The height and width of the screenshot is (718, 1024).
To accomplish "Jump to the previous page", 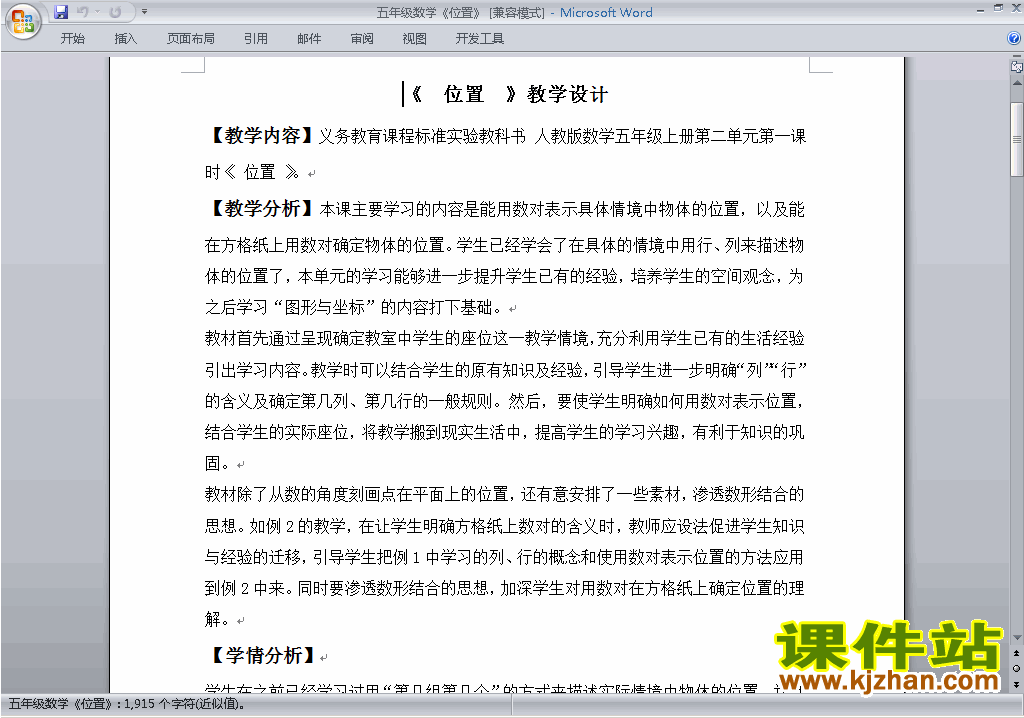I will coord(1016,653).
